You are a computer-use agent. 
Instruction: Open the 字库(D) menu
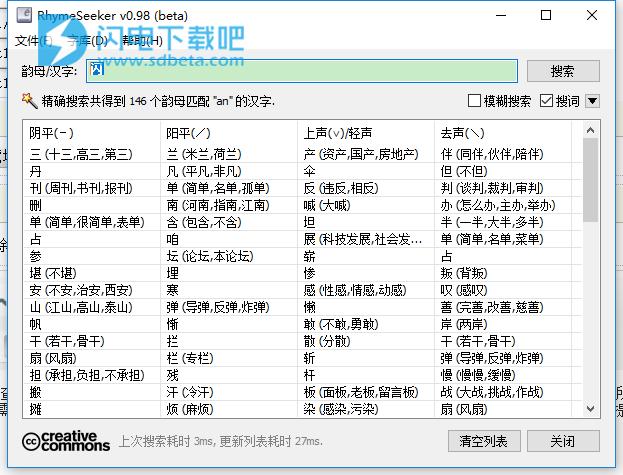(x=87, y=41)
